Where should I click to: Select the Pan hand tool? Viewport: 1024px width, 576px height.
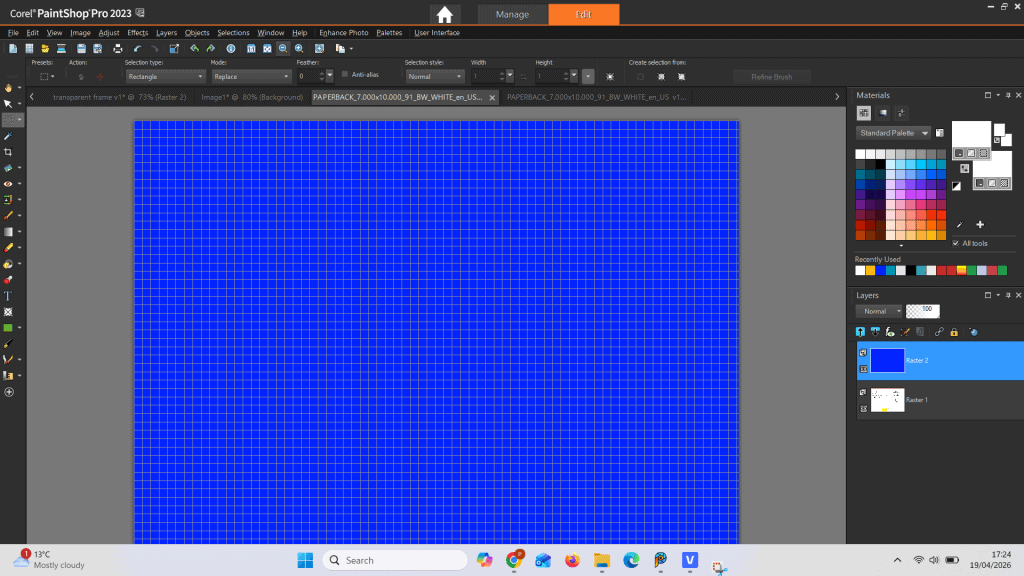8,88
